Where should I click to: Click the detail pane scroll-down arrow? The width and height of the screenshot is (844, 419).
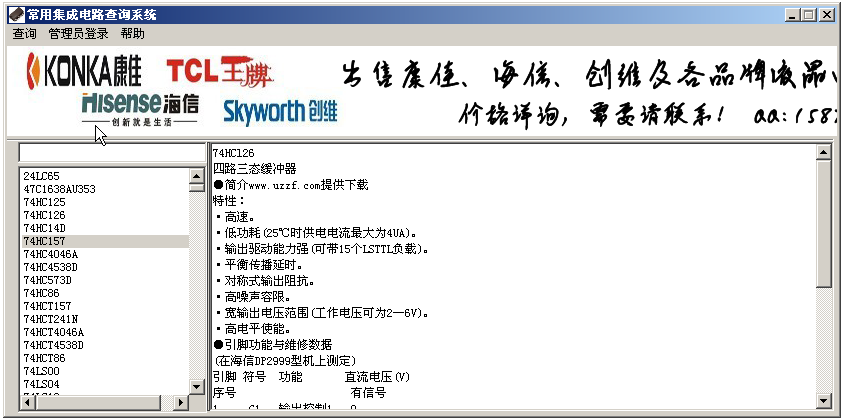[824, 401]
